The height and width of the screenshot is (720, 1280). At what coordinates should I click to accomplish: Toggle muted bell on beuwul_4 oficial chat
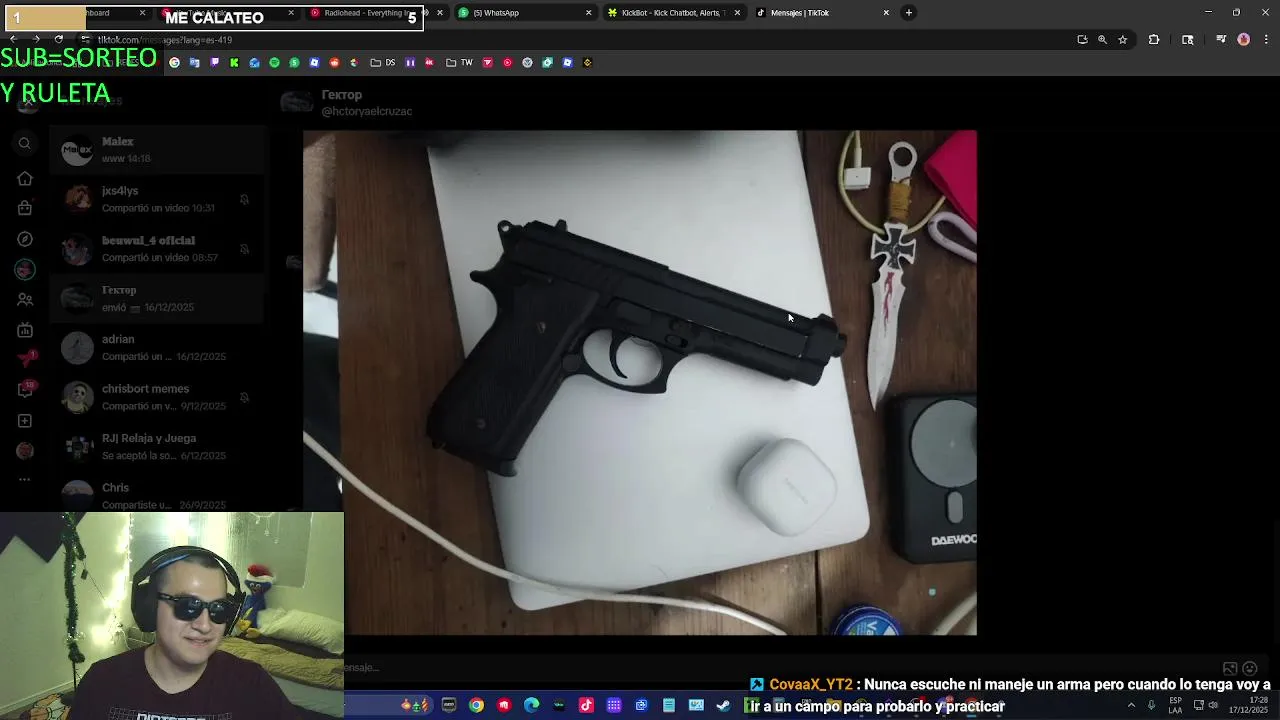[x=244, y=249]
